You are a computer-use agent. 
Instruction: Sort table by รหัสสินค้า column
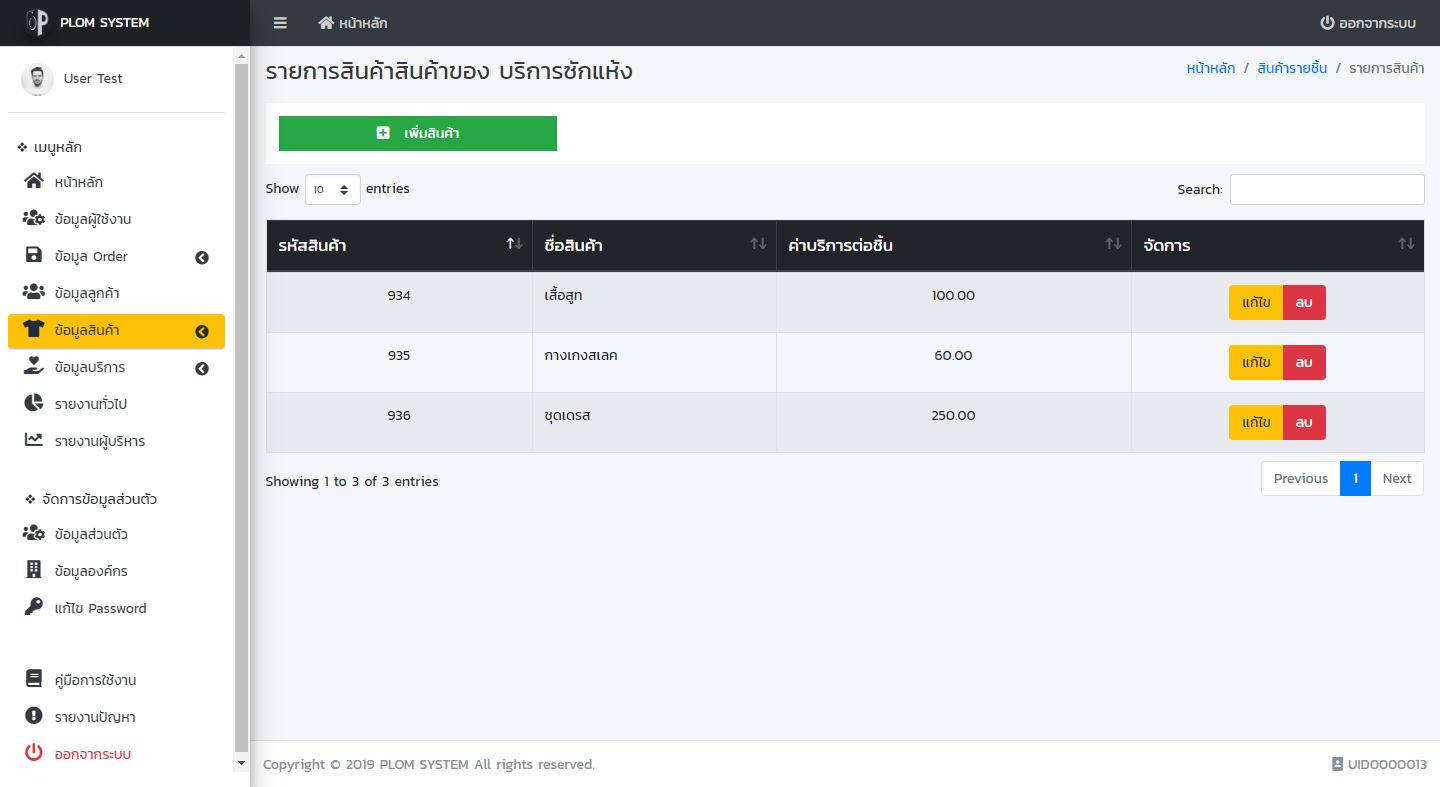click(x=399, y=245)
